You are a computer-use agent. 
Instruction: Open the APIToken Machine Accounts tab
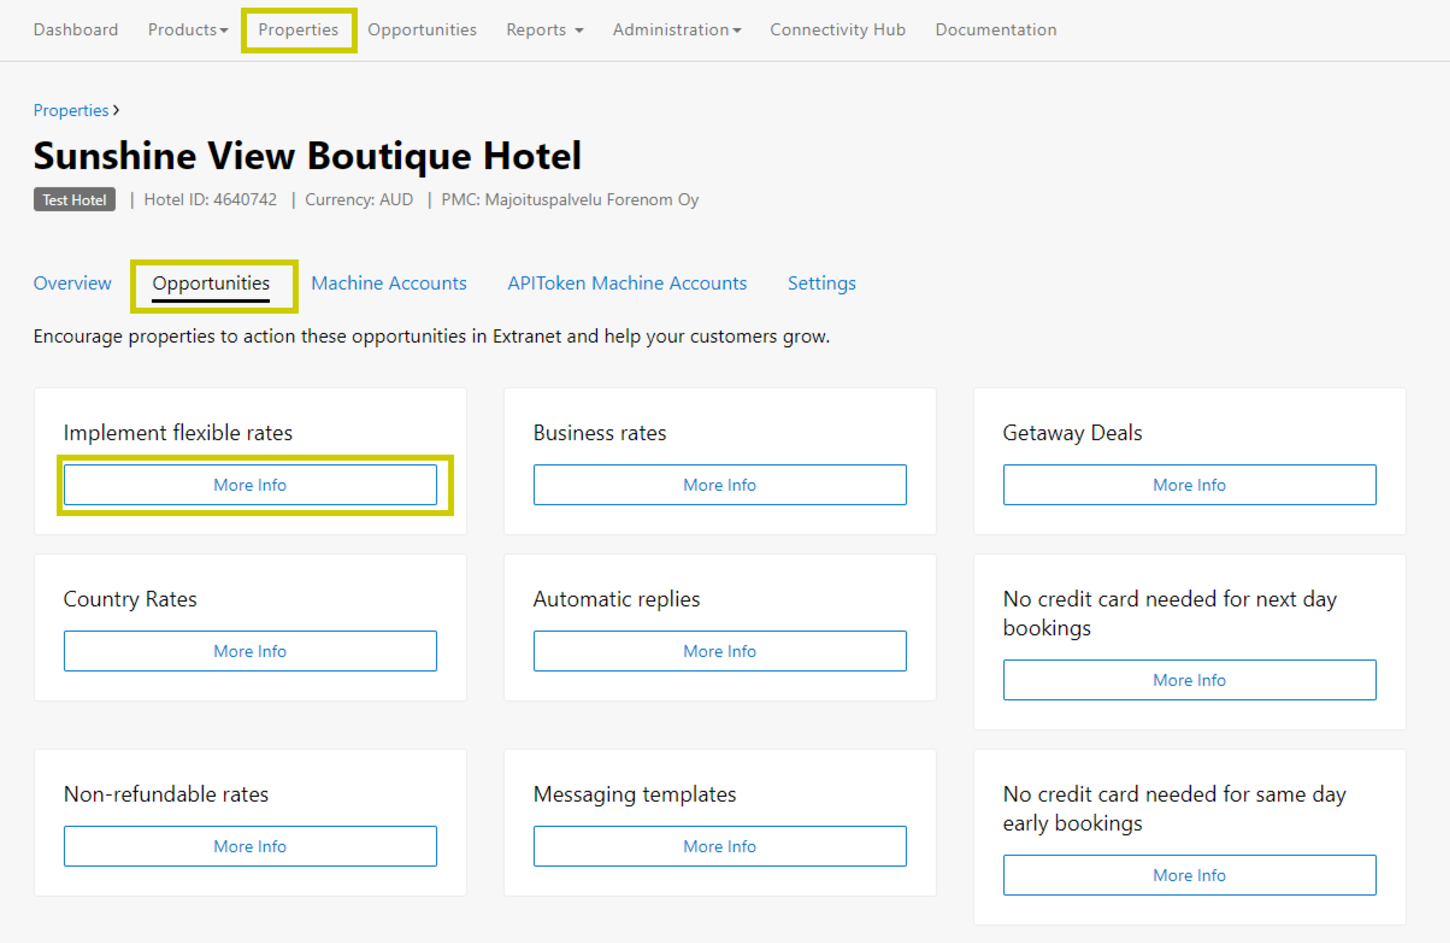point(627,283)
